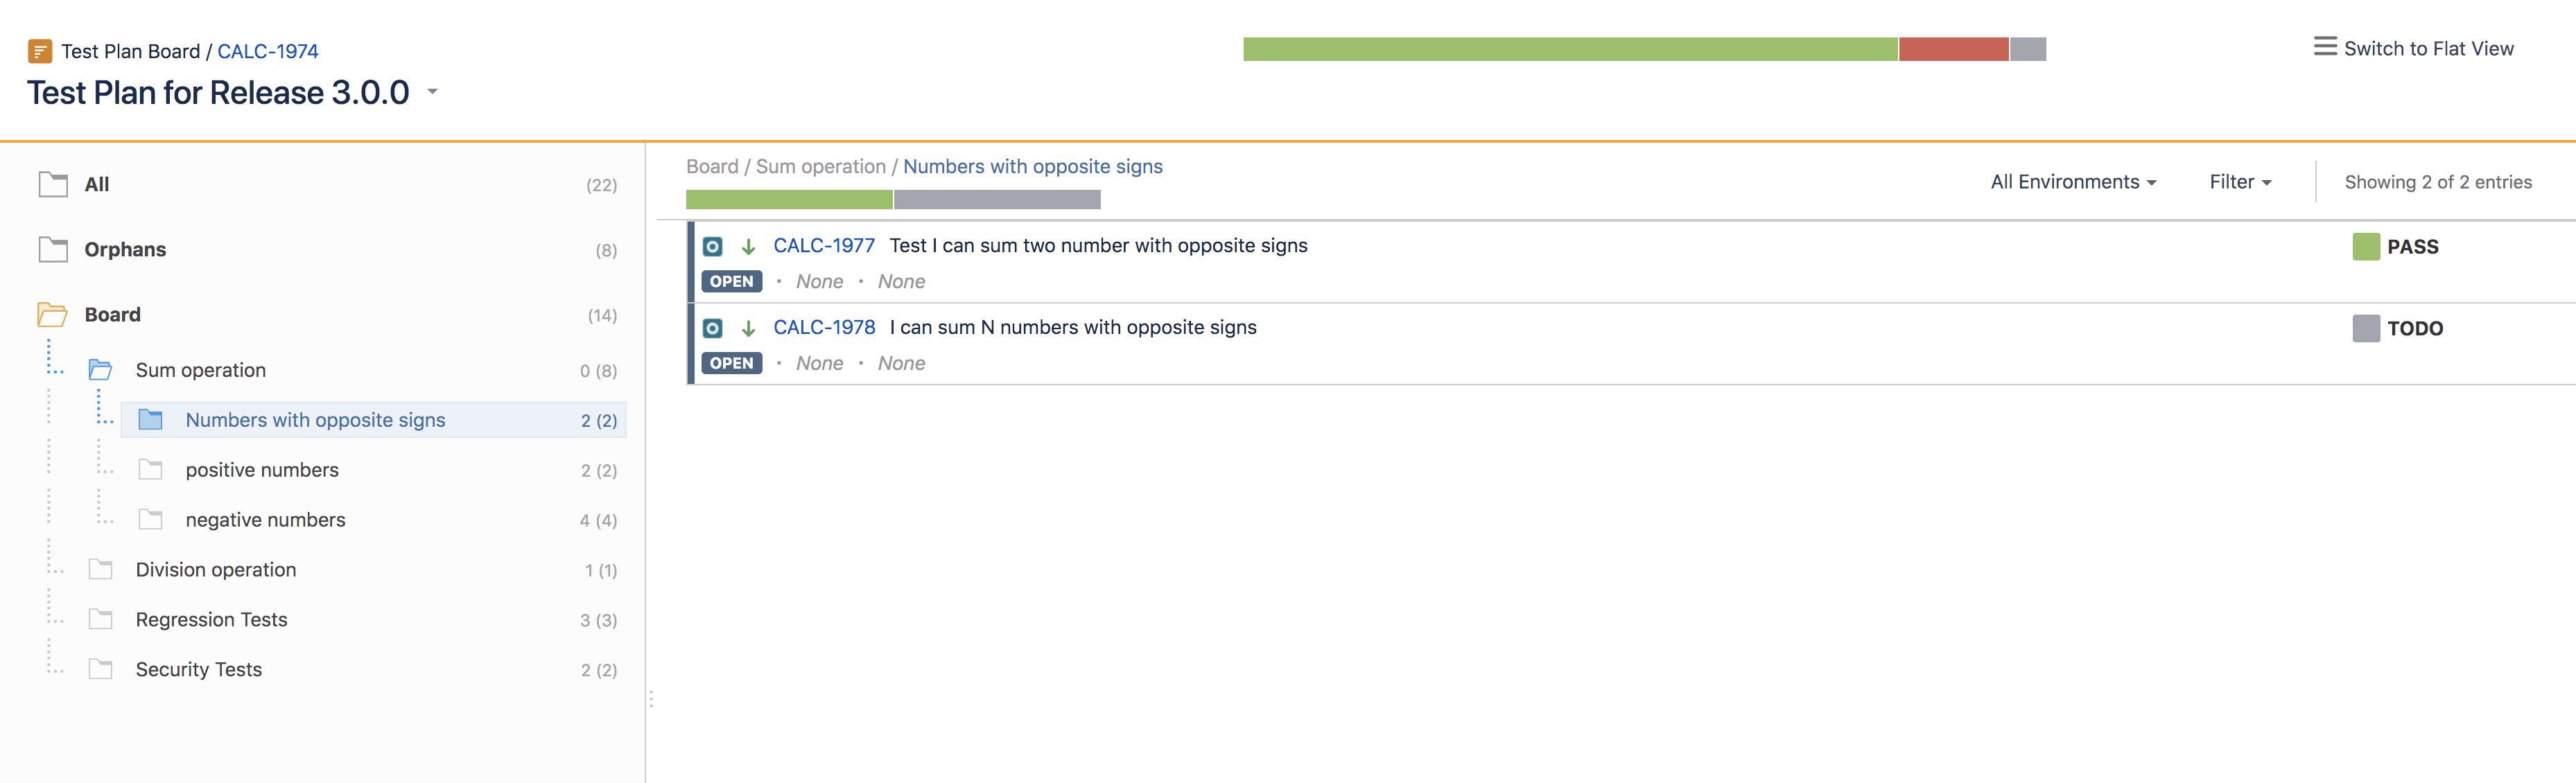
Task: Click the orange Test Plan issue type icon
Action: (40, 51)
